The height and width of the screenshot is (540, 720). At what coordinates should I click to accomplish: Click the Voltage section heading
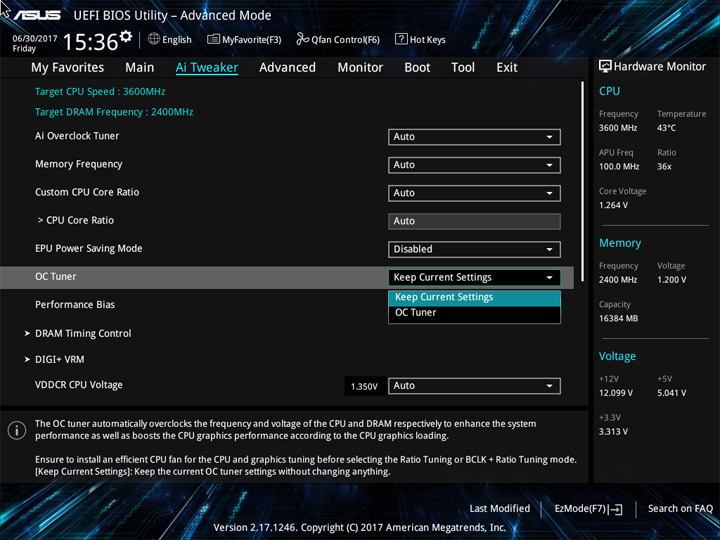618,356
